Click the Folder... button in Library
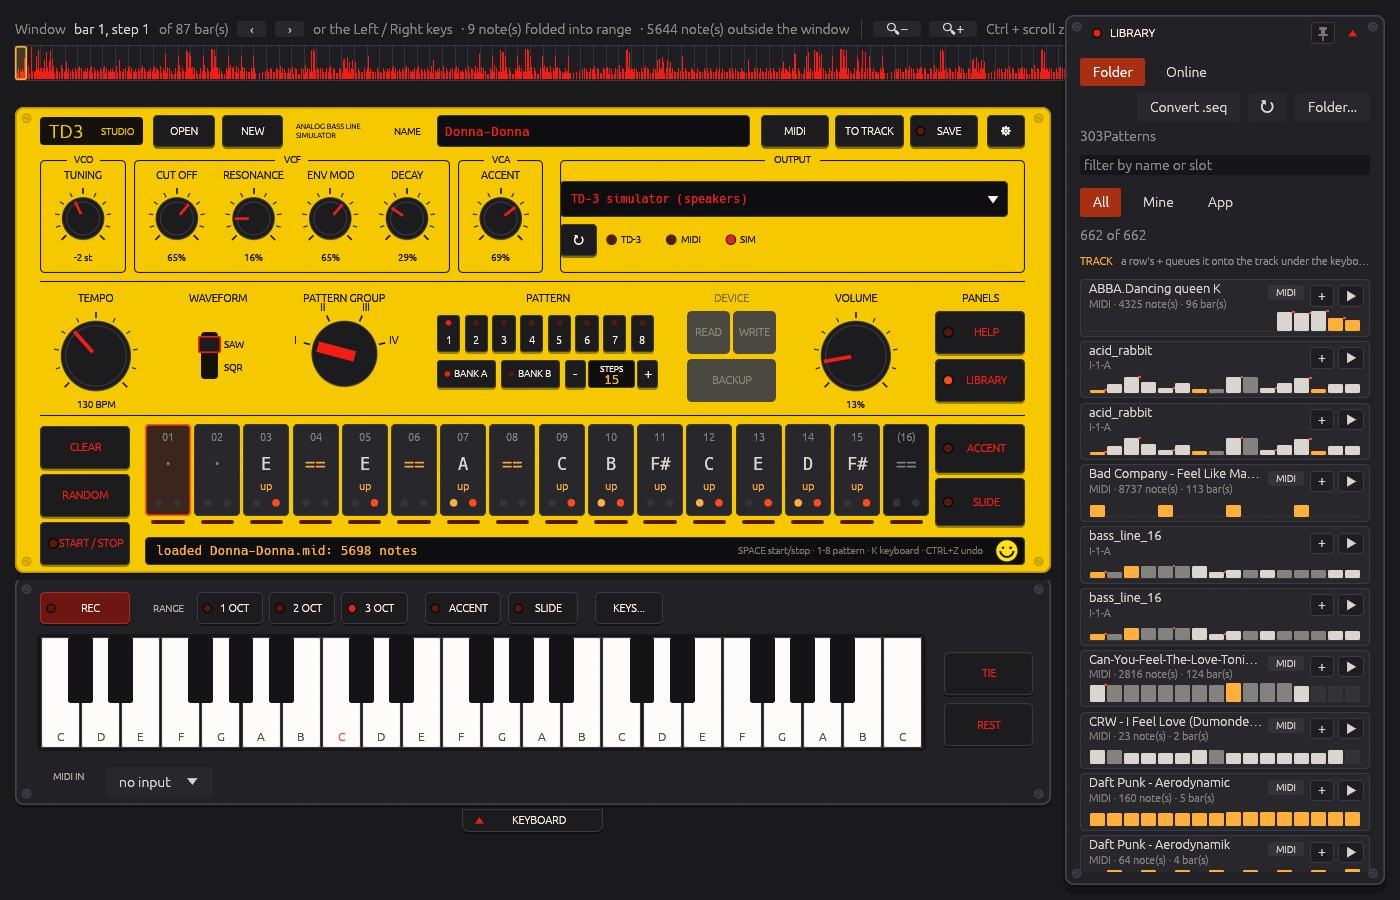The width and height of the screenshot is (1400, 900). [x=1332, y=107]
